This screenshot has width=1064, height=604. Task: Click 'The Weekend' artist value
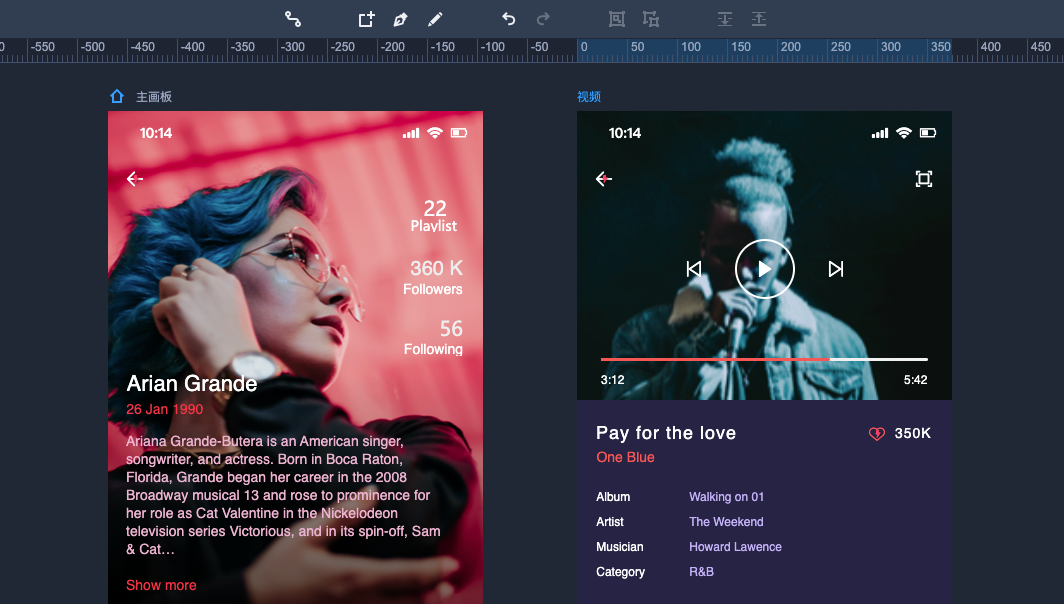726,522
